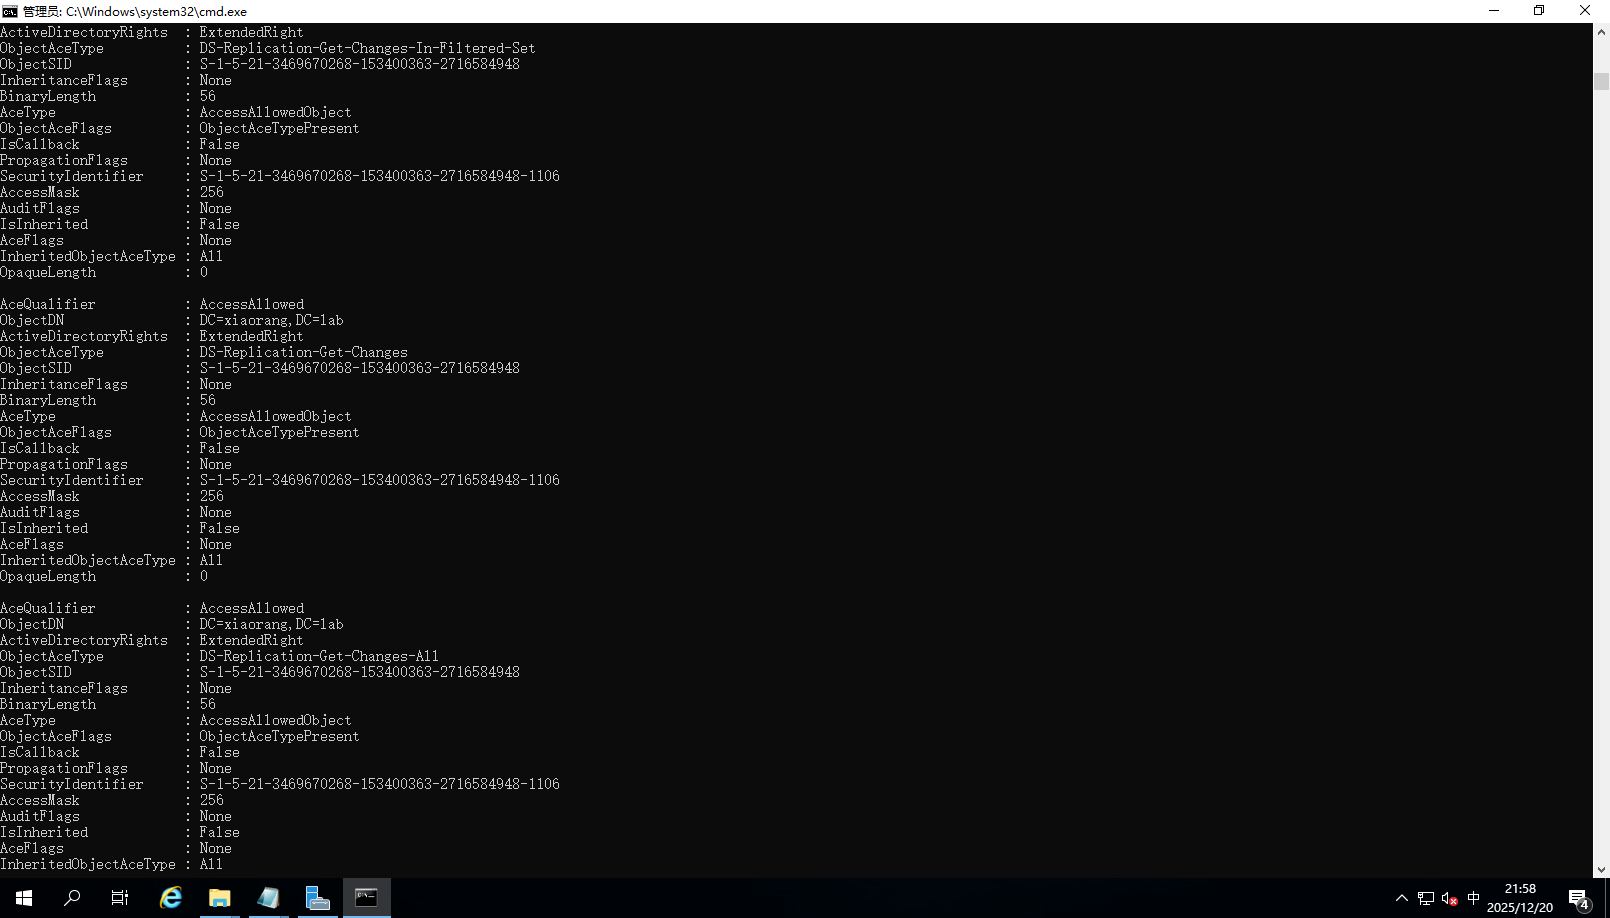Toggle Task View from the taskbar

point(119,897)
